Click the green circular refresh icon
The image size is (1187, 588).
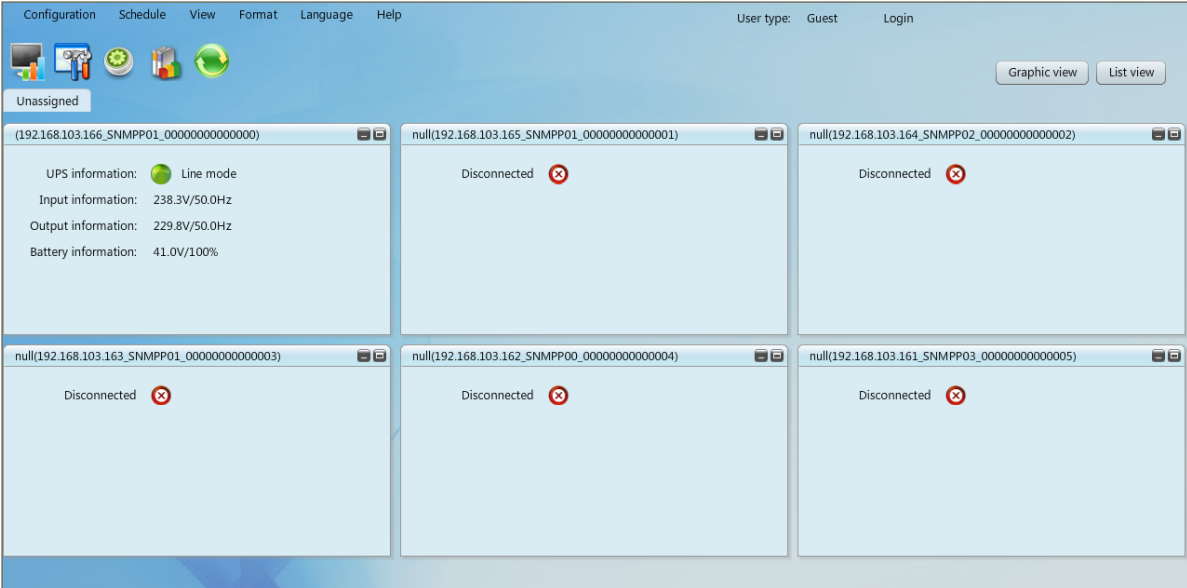[211, 62]
